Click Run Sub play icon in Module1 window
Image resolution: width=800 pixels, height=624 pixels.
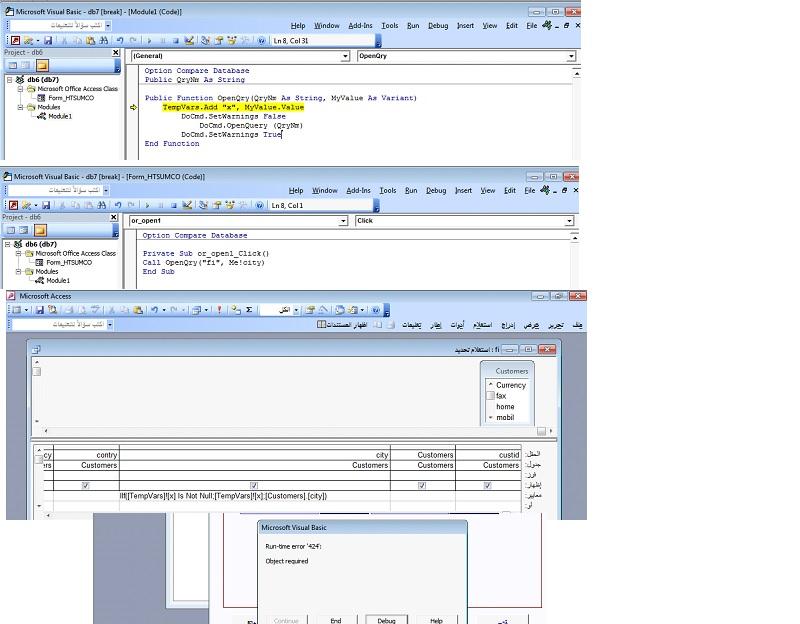pos(149,40)
